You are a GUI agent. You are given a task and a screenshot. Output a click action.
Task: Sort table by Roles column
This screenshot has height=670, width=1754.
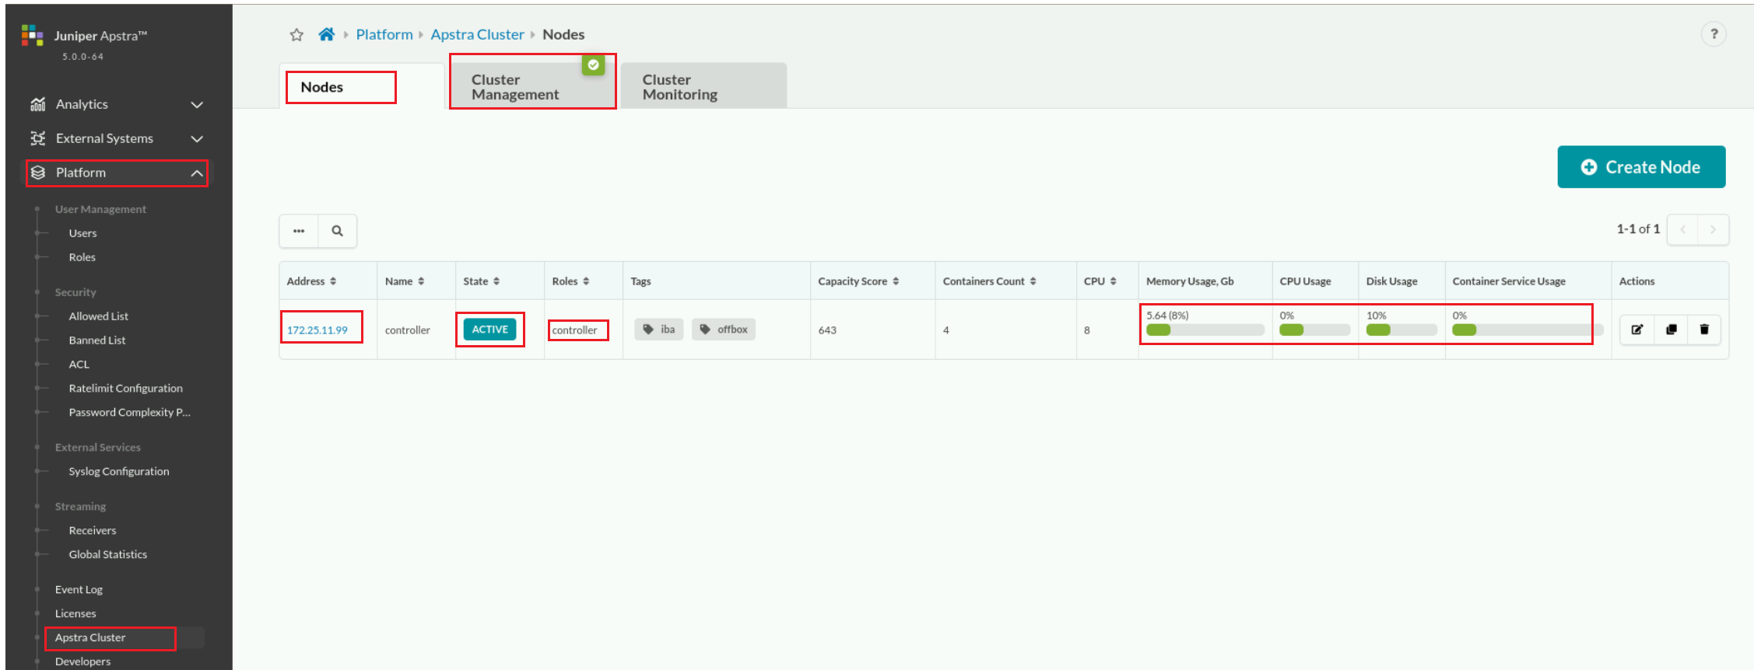570,281
